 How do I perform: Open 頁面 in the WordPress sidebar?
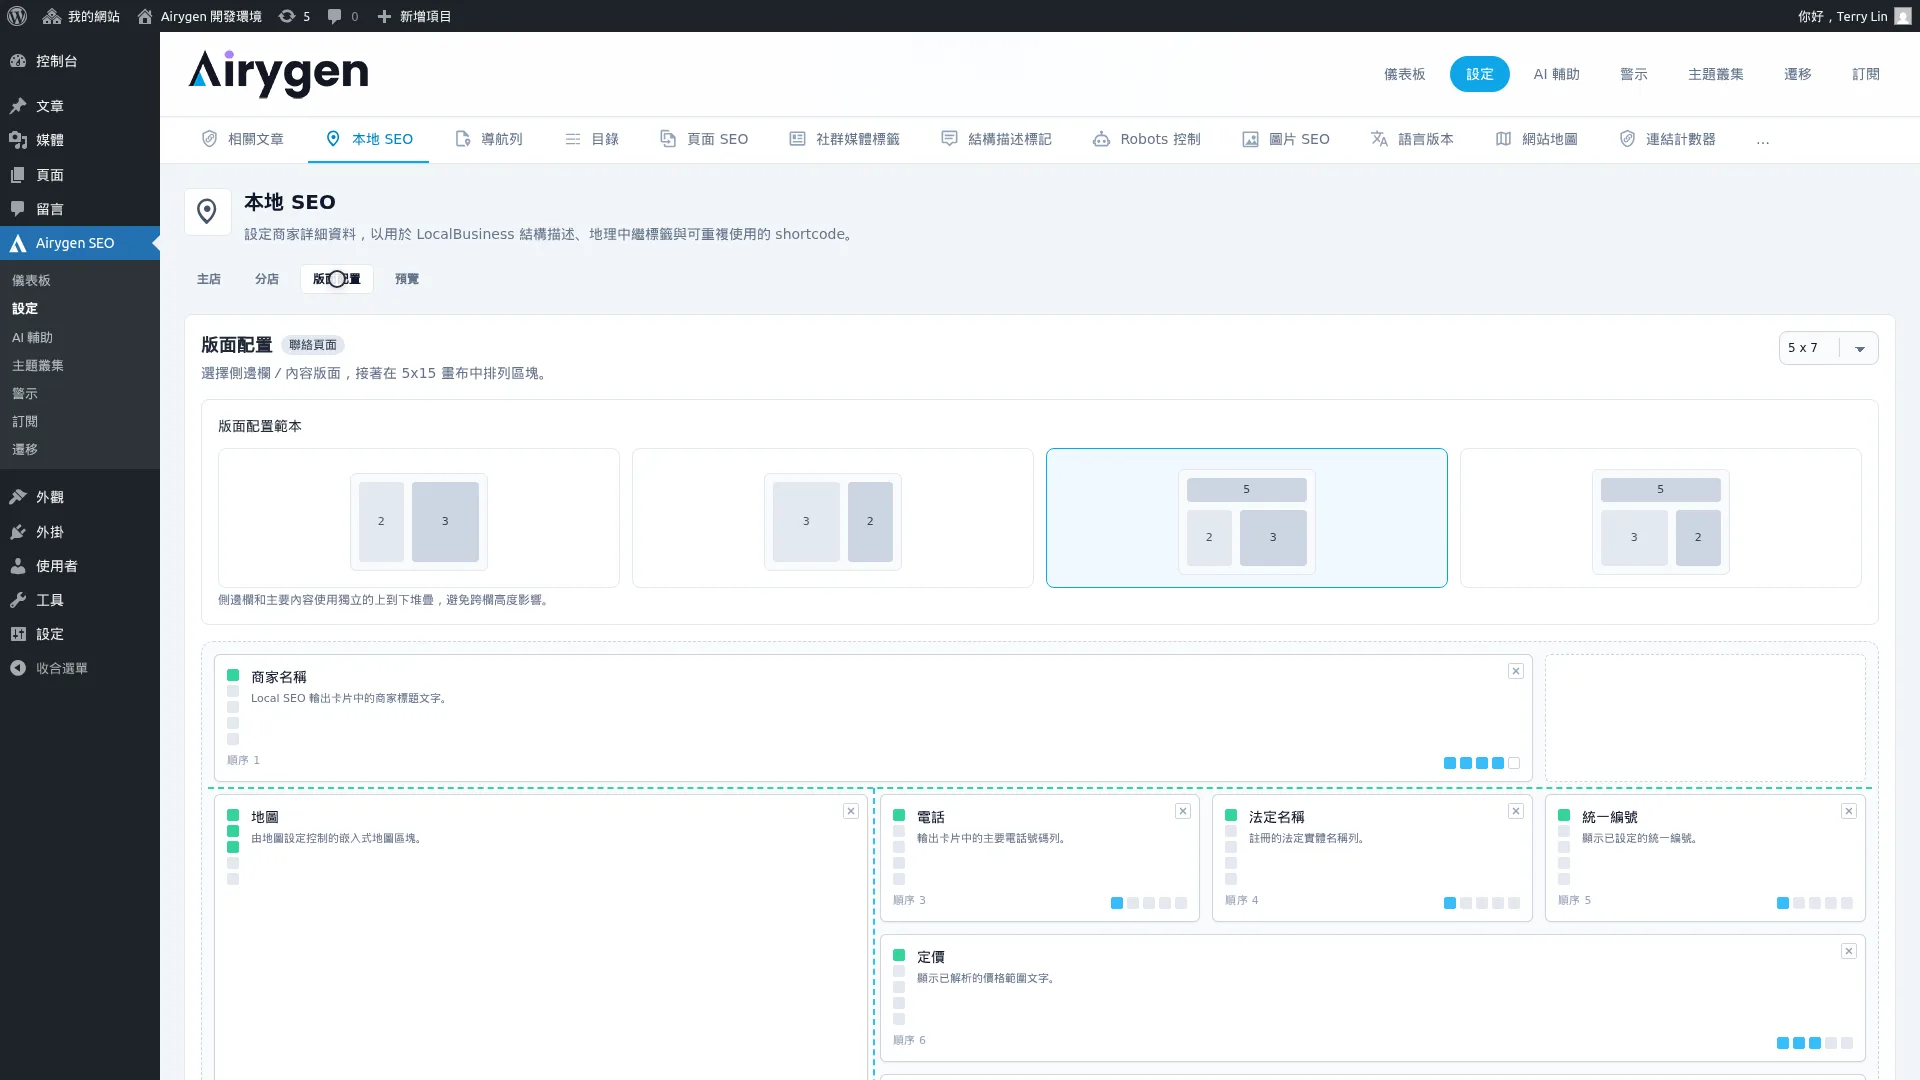pyautogui.click(x=80, y=175)
